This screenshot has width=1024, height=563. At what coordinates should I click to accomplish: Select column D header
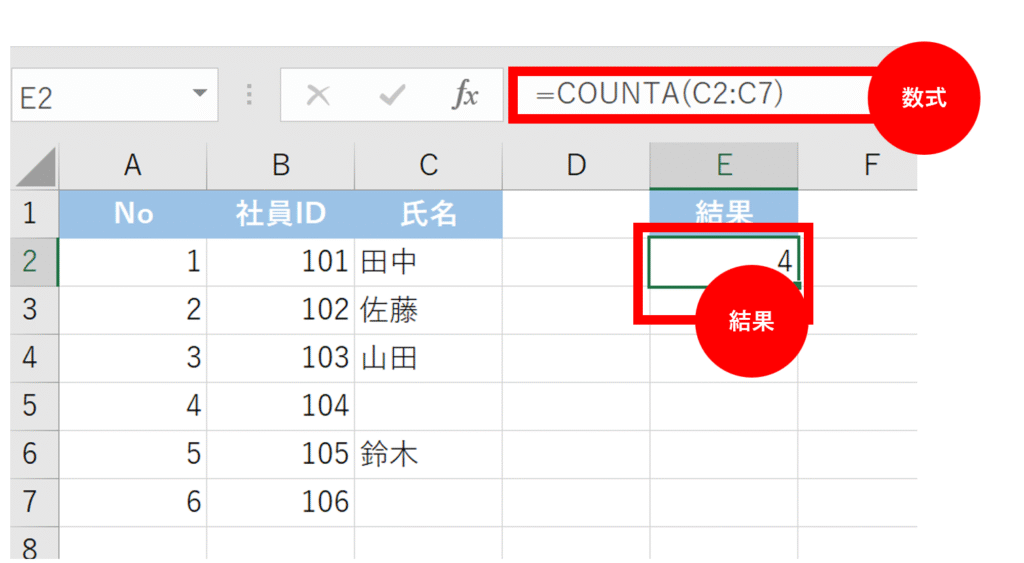[576, 165]
